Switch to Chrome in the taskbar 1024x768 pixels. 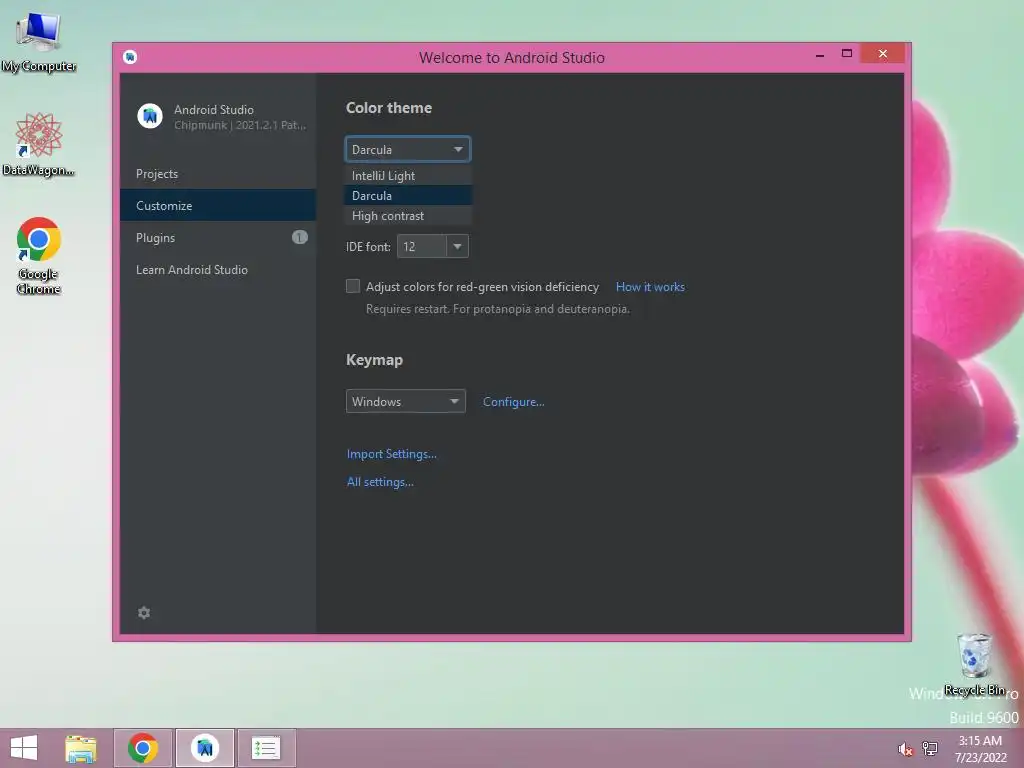pos(143,748)
